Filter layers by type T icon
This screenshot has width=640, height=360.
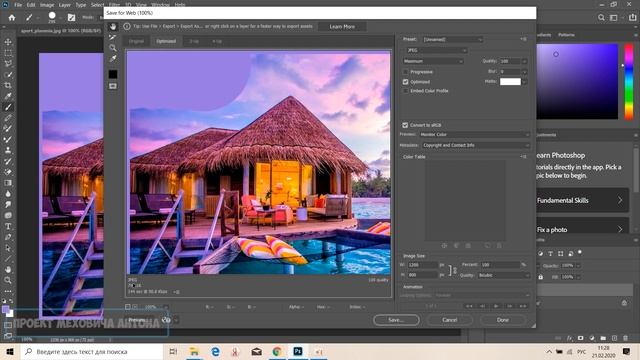[550, 253]
